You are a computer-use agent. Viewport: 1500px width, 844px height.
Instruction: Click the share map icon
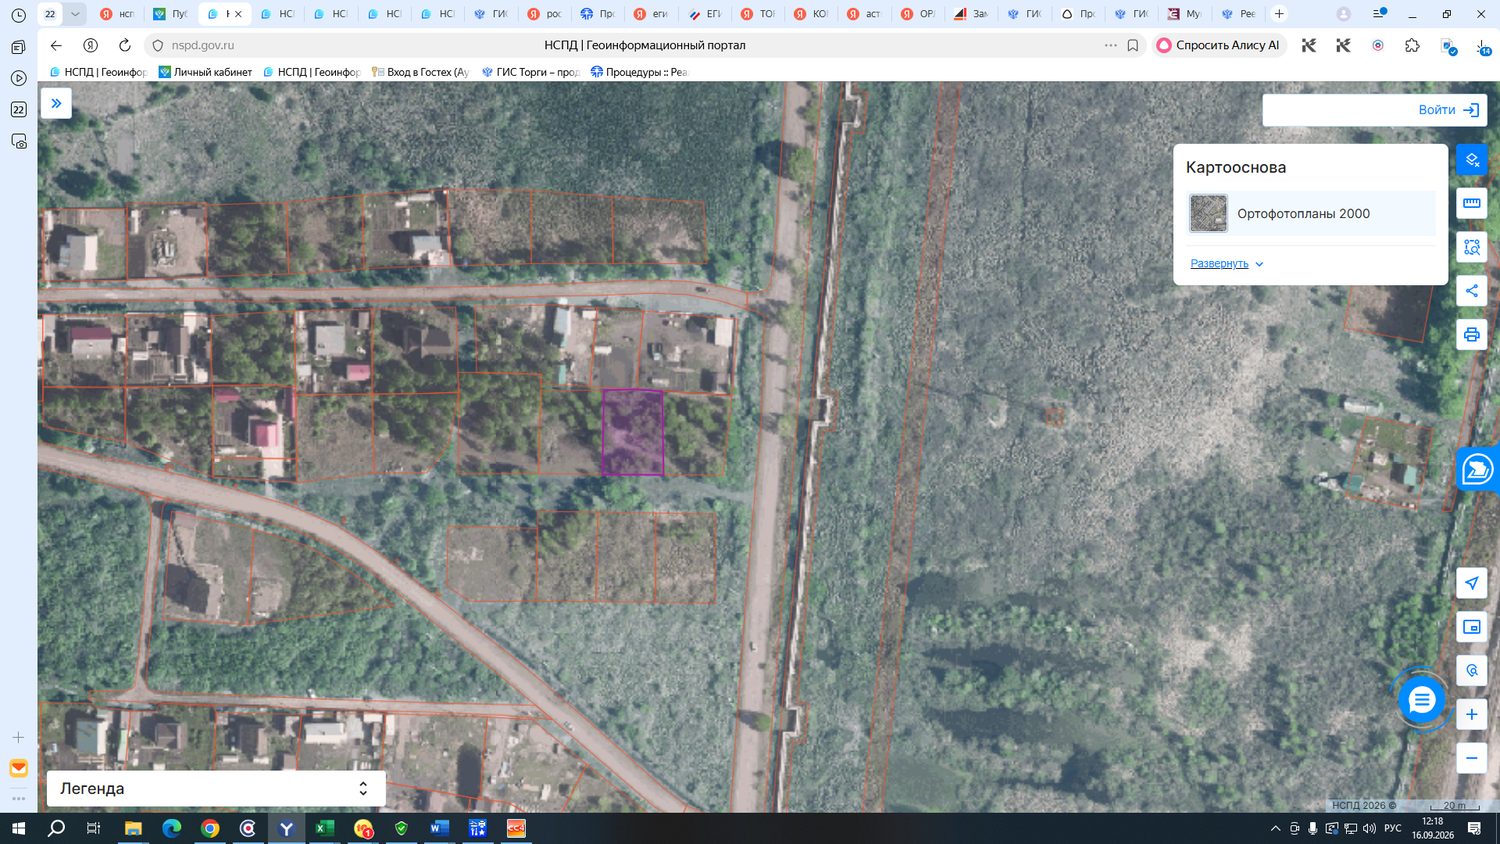1471,291
